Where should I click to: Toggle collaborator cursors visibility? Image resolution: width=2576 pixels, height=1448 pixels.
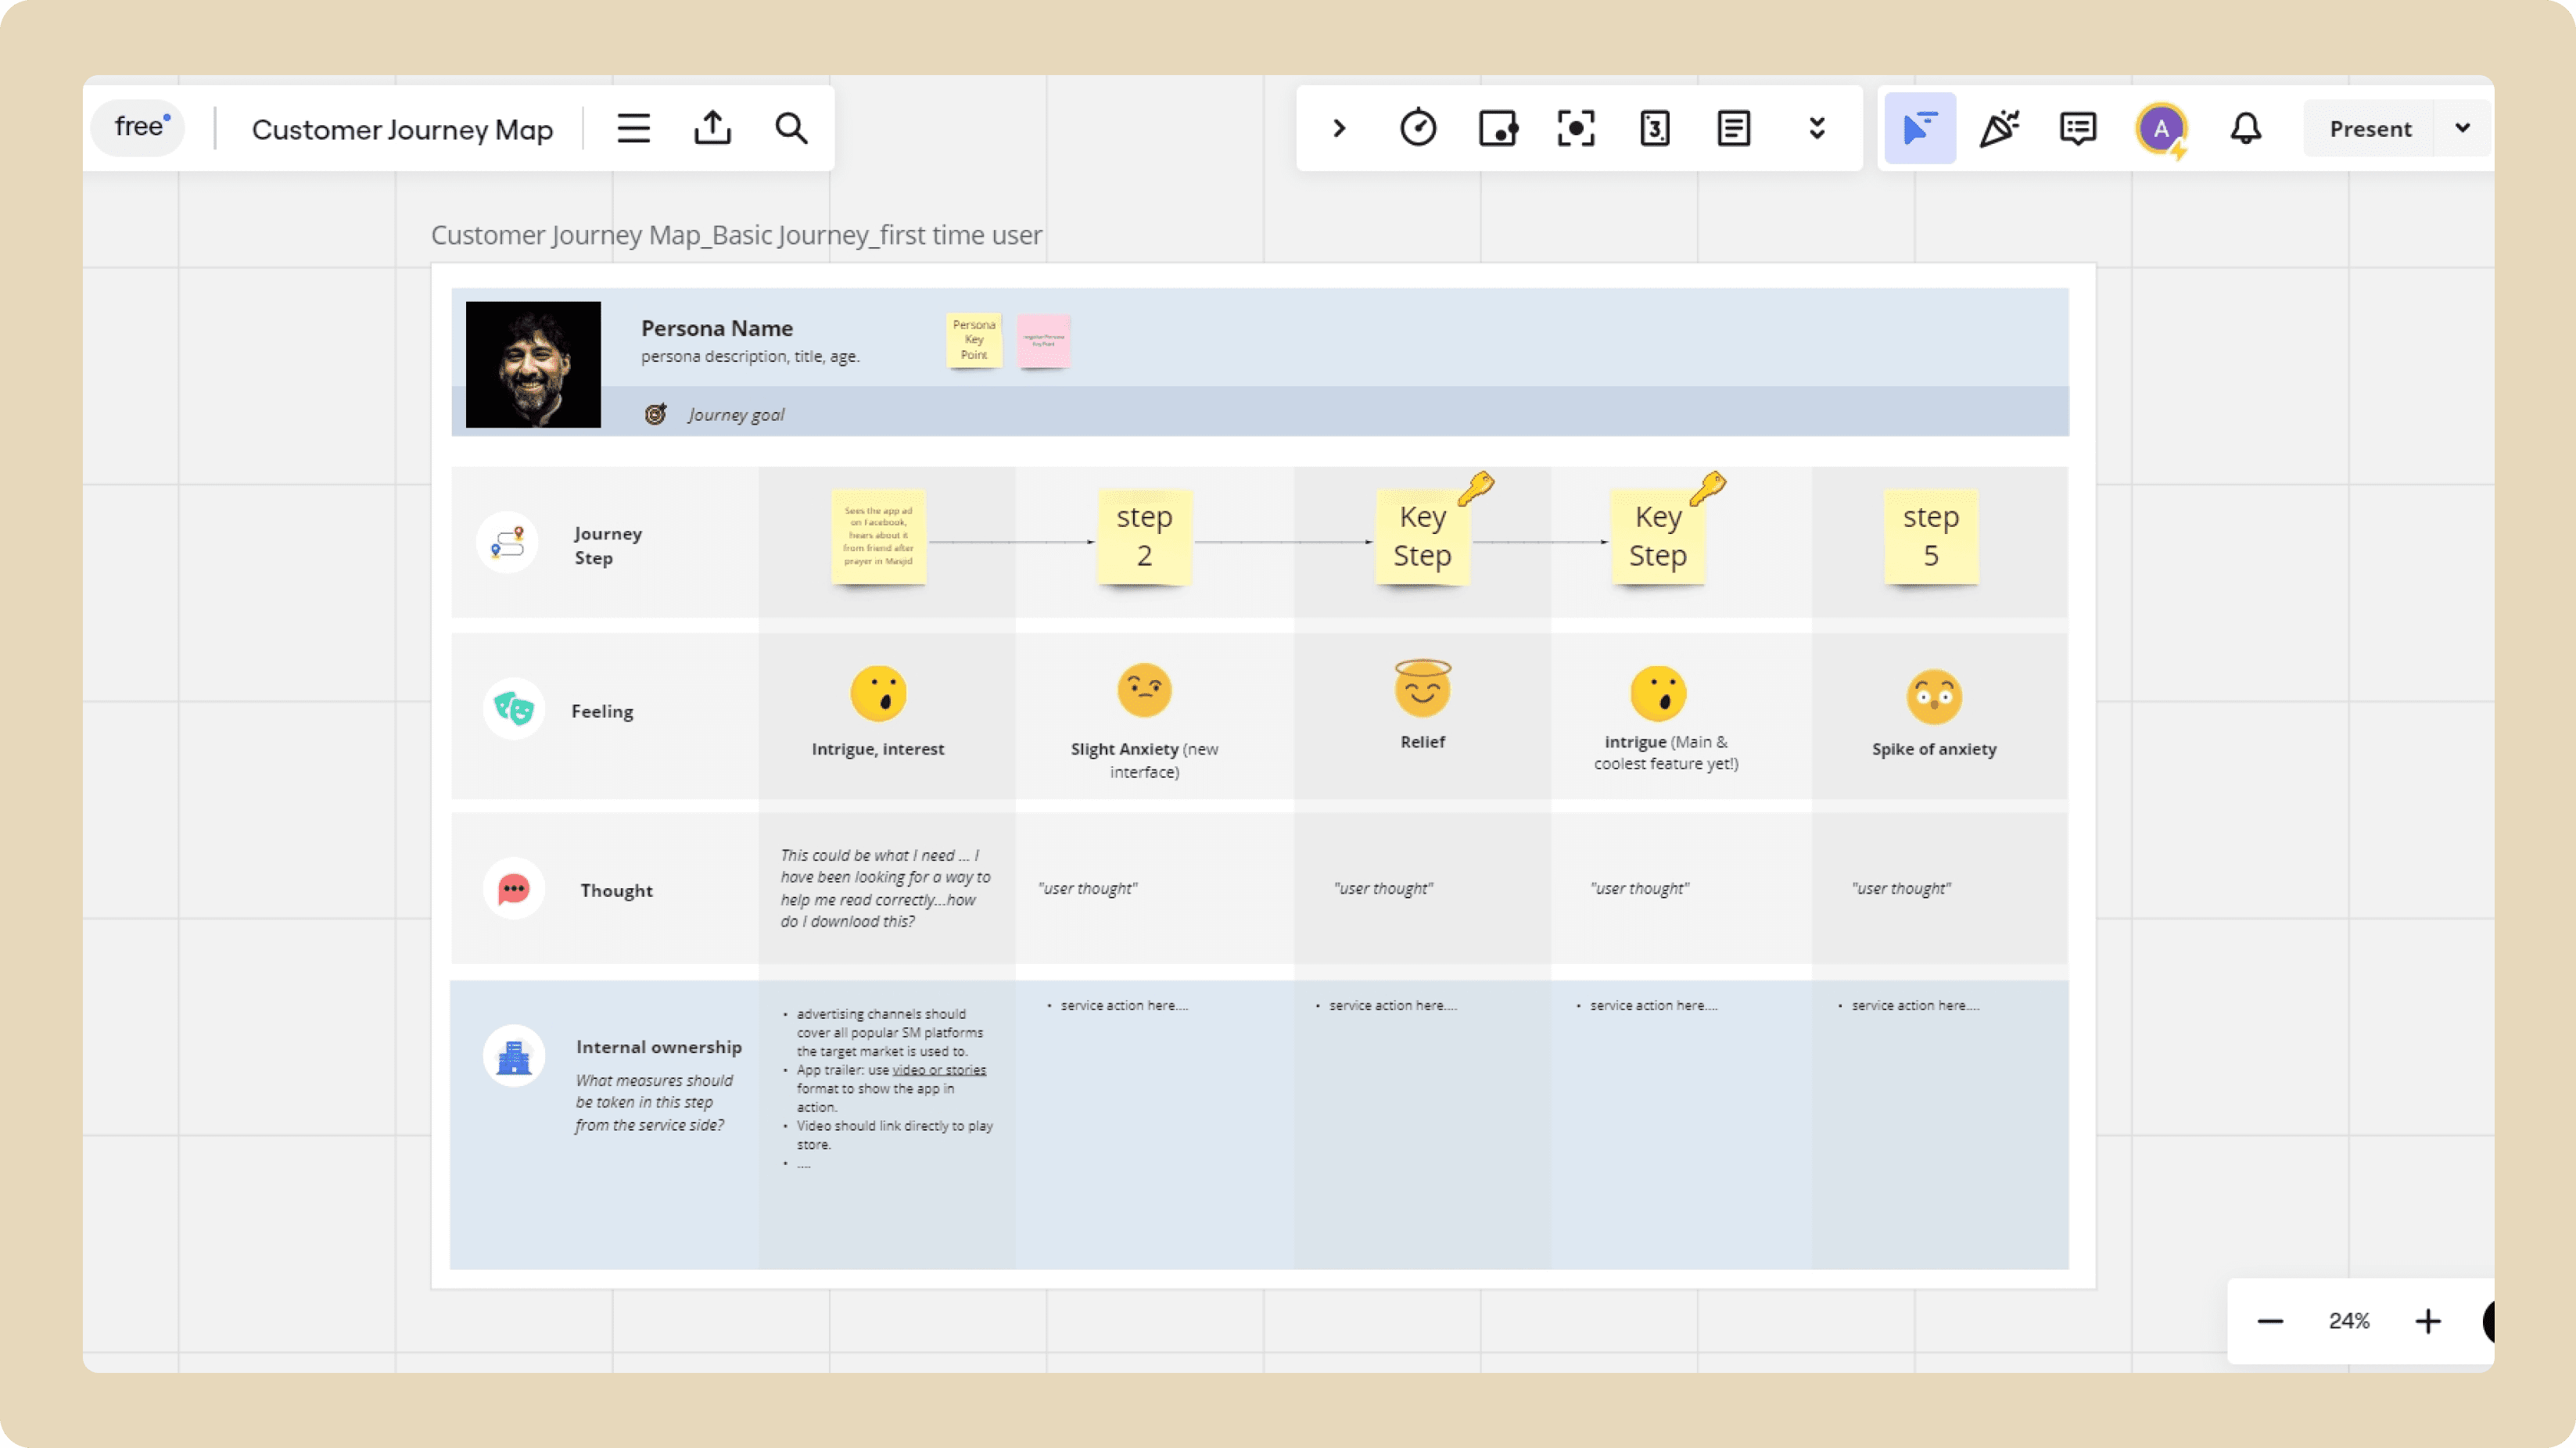tap(1919, 128)
